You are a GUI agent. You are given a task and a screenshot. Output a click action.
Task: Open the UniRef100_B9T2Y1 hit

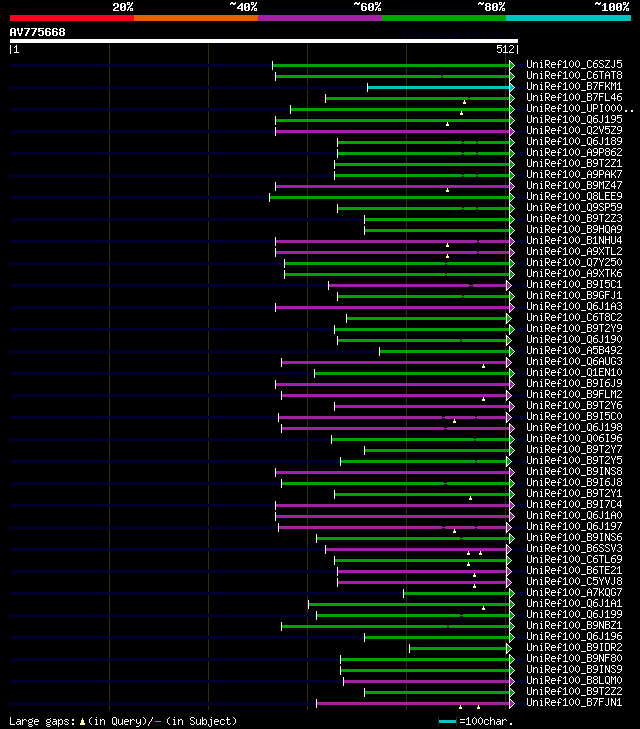point(574,493)
